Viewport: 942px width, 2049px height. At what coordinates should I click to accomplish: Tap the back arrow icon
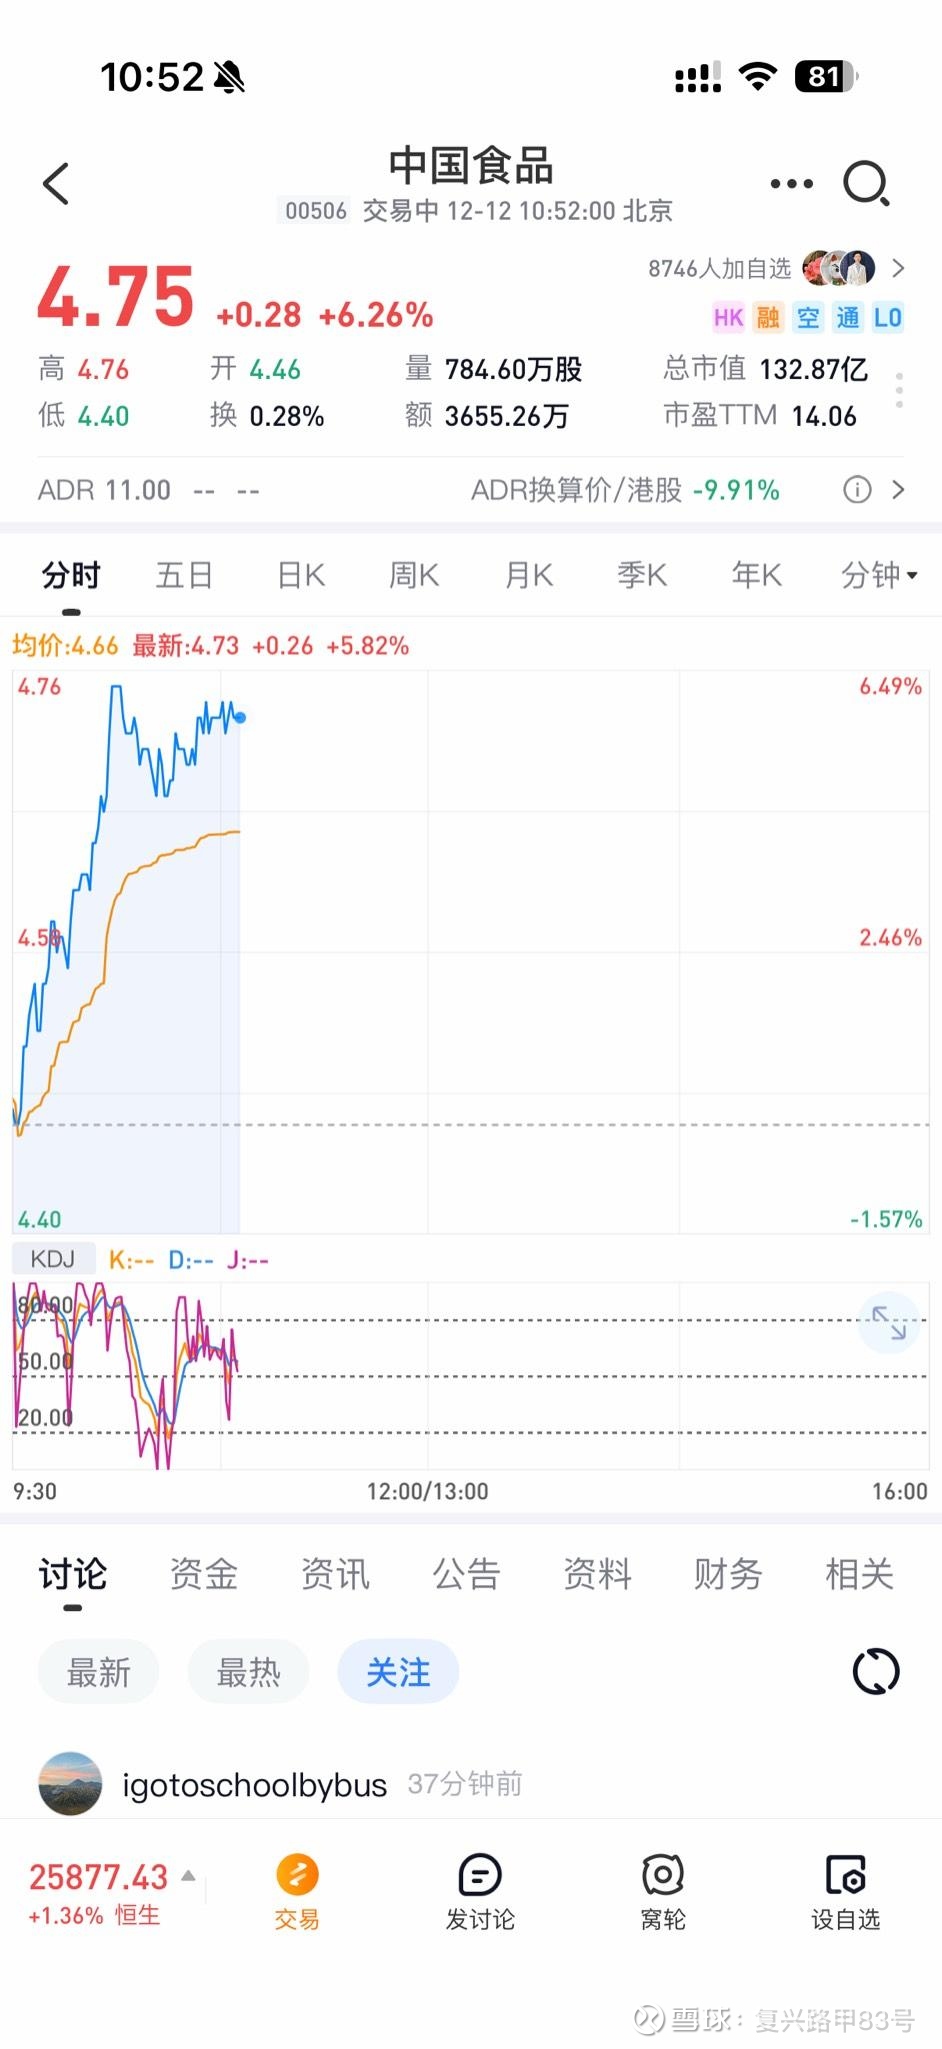click(57, 184)
